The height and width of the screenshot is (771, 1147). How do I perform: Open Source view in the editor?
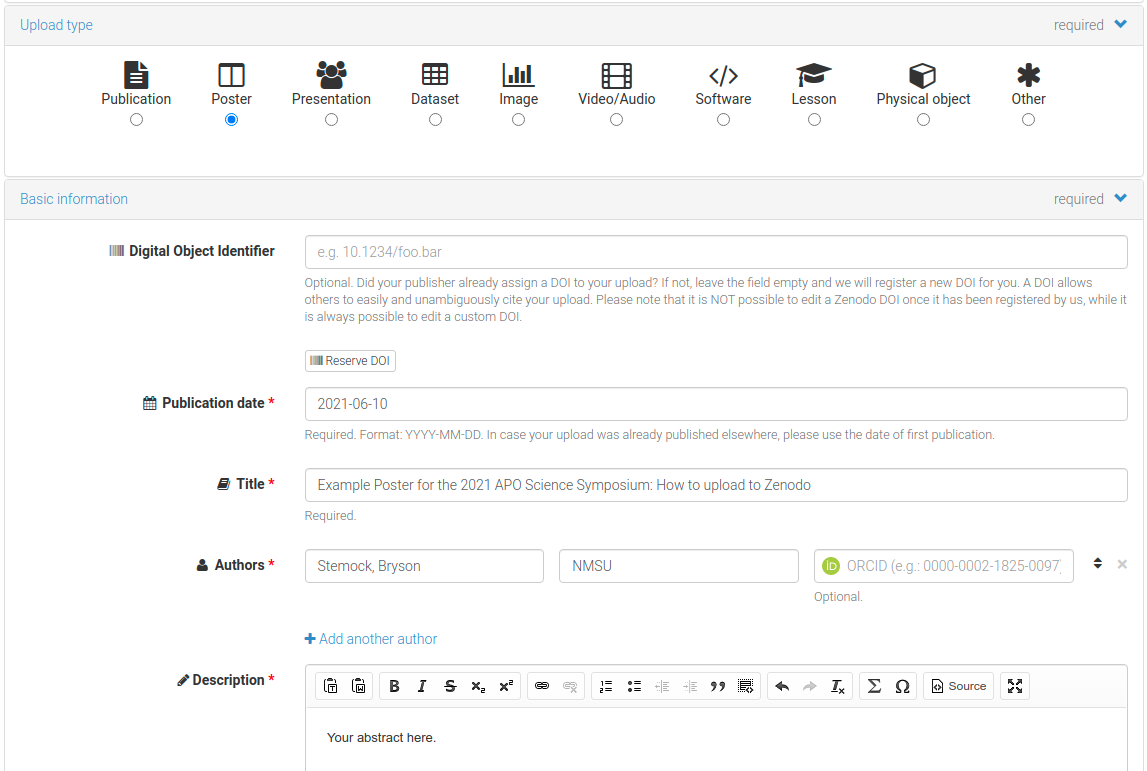(x=958, y=686)
